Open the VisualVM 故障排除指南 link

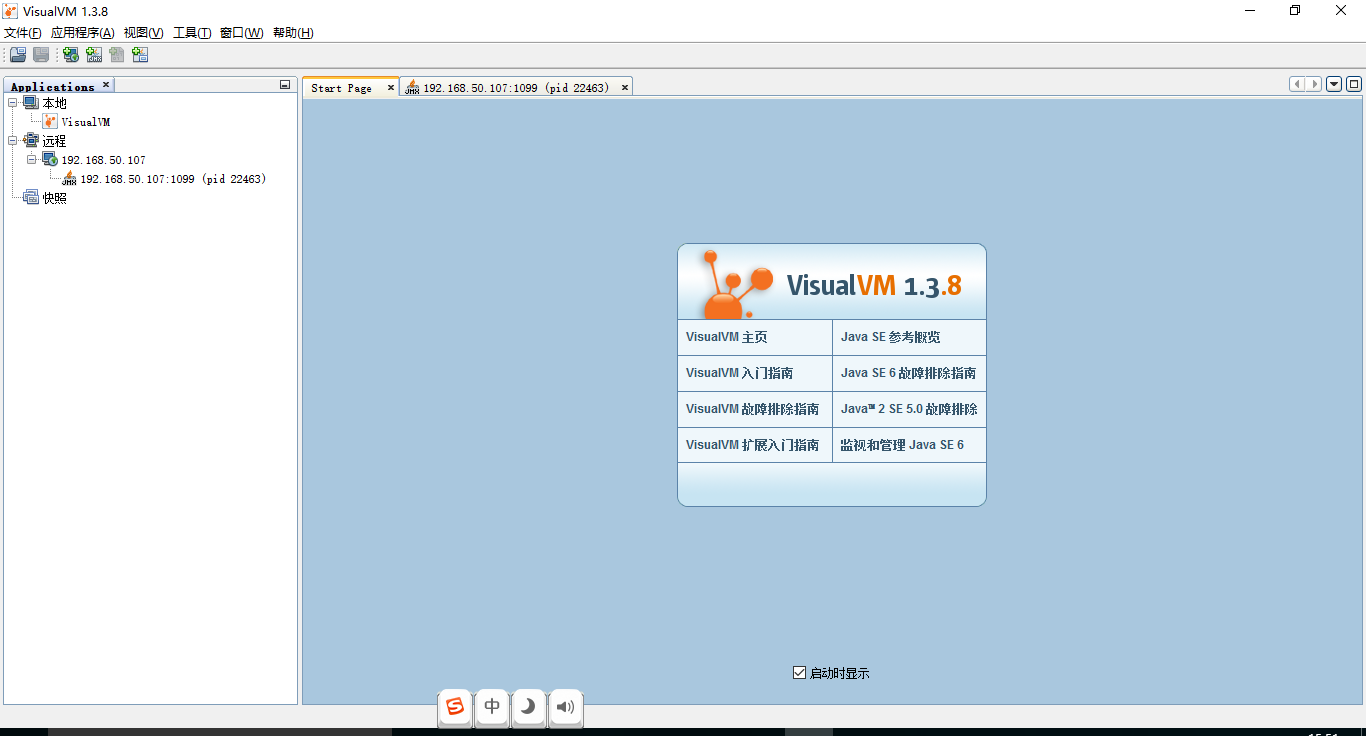[752, 409]
